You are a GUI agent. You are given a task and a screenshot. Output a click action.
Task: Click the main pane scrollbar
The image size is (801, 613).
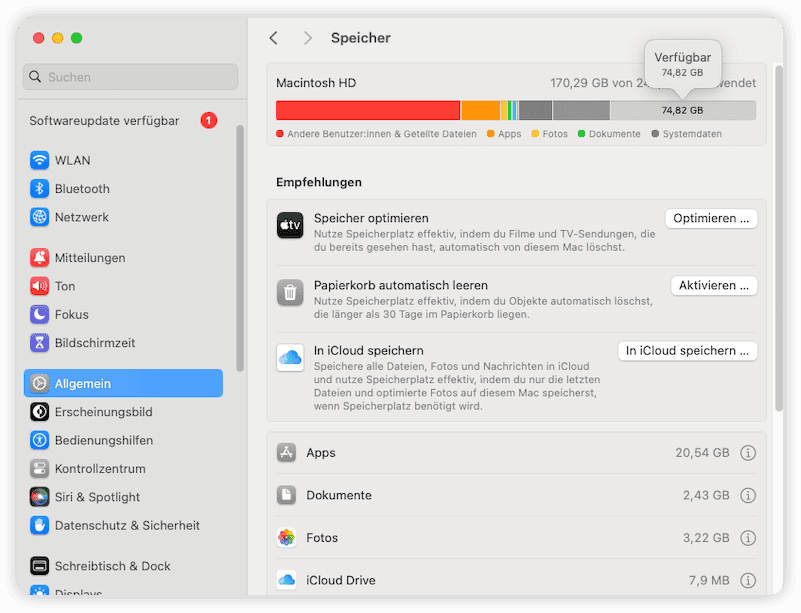(x=779, y=238)
